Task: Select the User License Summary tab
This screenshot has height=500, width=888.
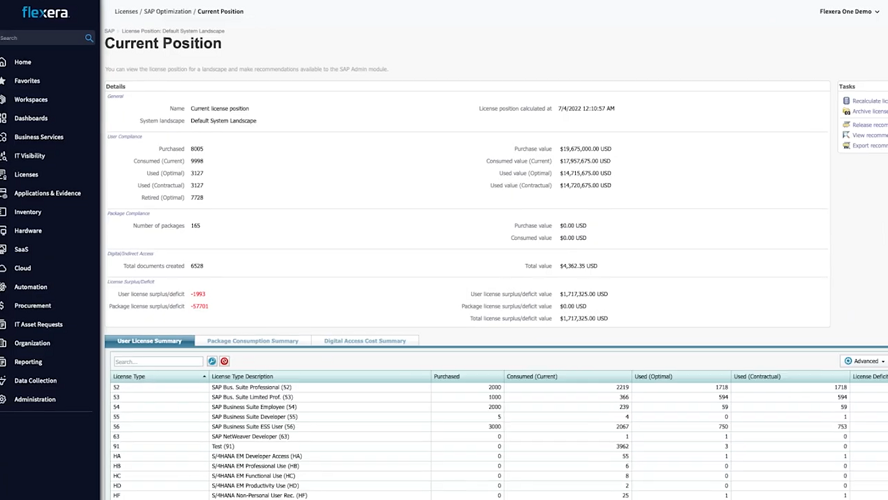Action: [x=149, y=341]
